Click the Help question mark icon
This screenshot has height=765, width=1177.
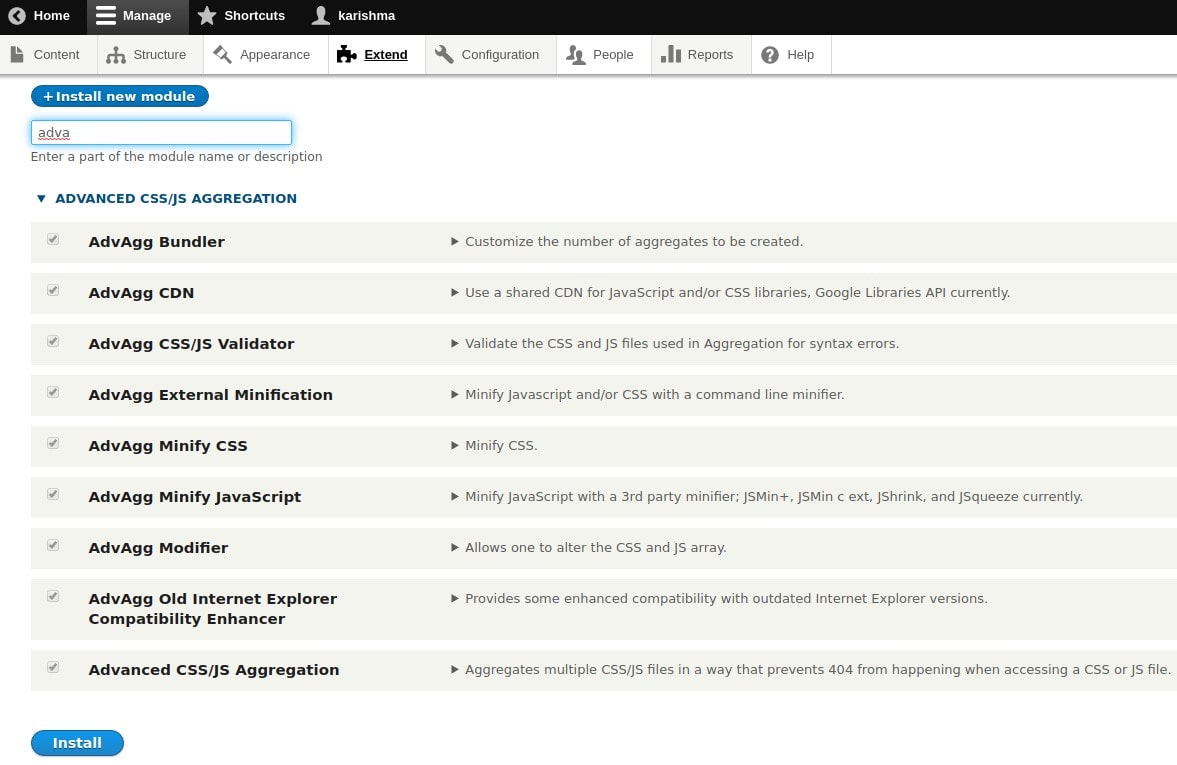pyautogui.click(x=769, y=55)
